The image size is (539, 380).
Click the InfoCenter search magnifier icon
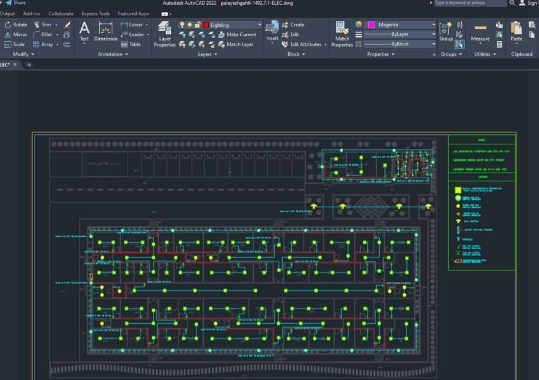click(512, 3)
